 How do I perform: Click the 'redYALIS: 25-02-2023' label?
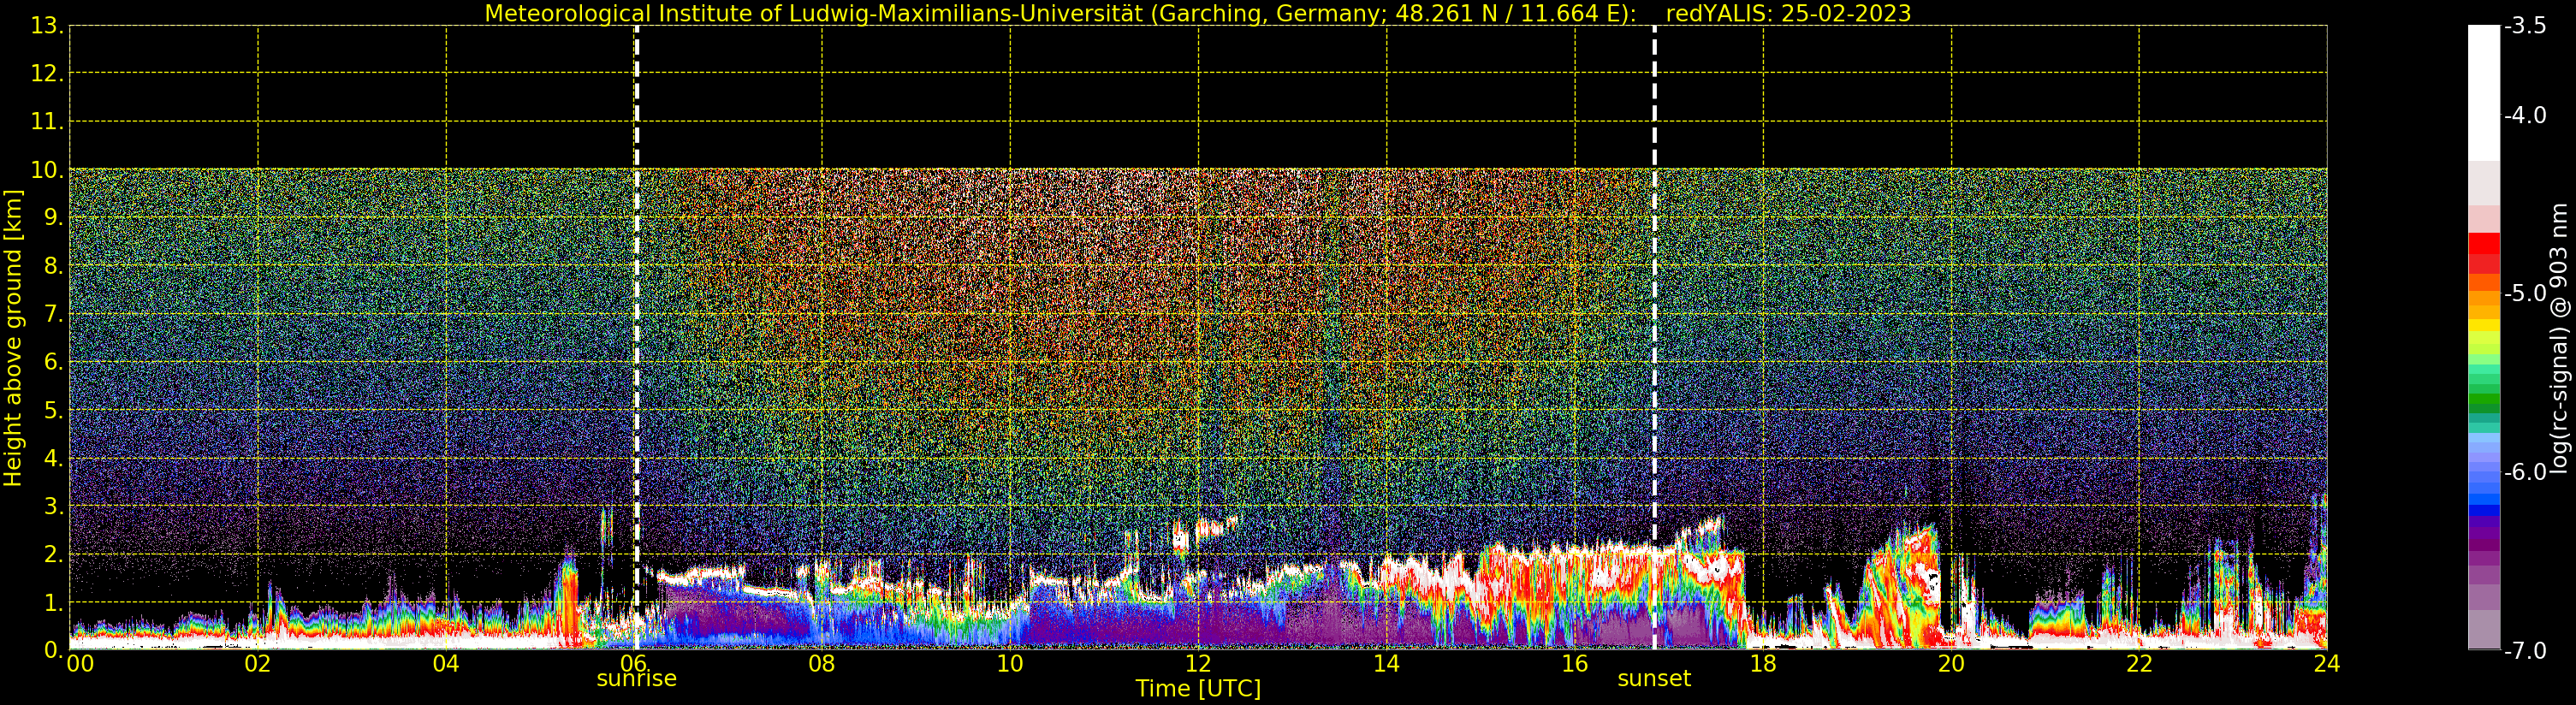tap(1788, 13)
